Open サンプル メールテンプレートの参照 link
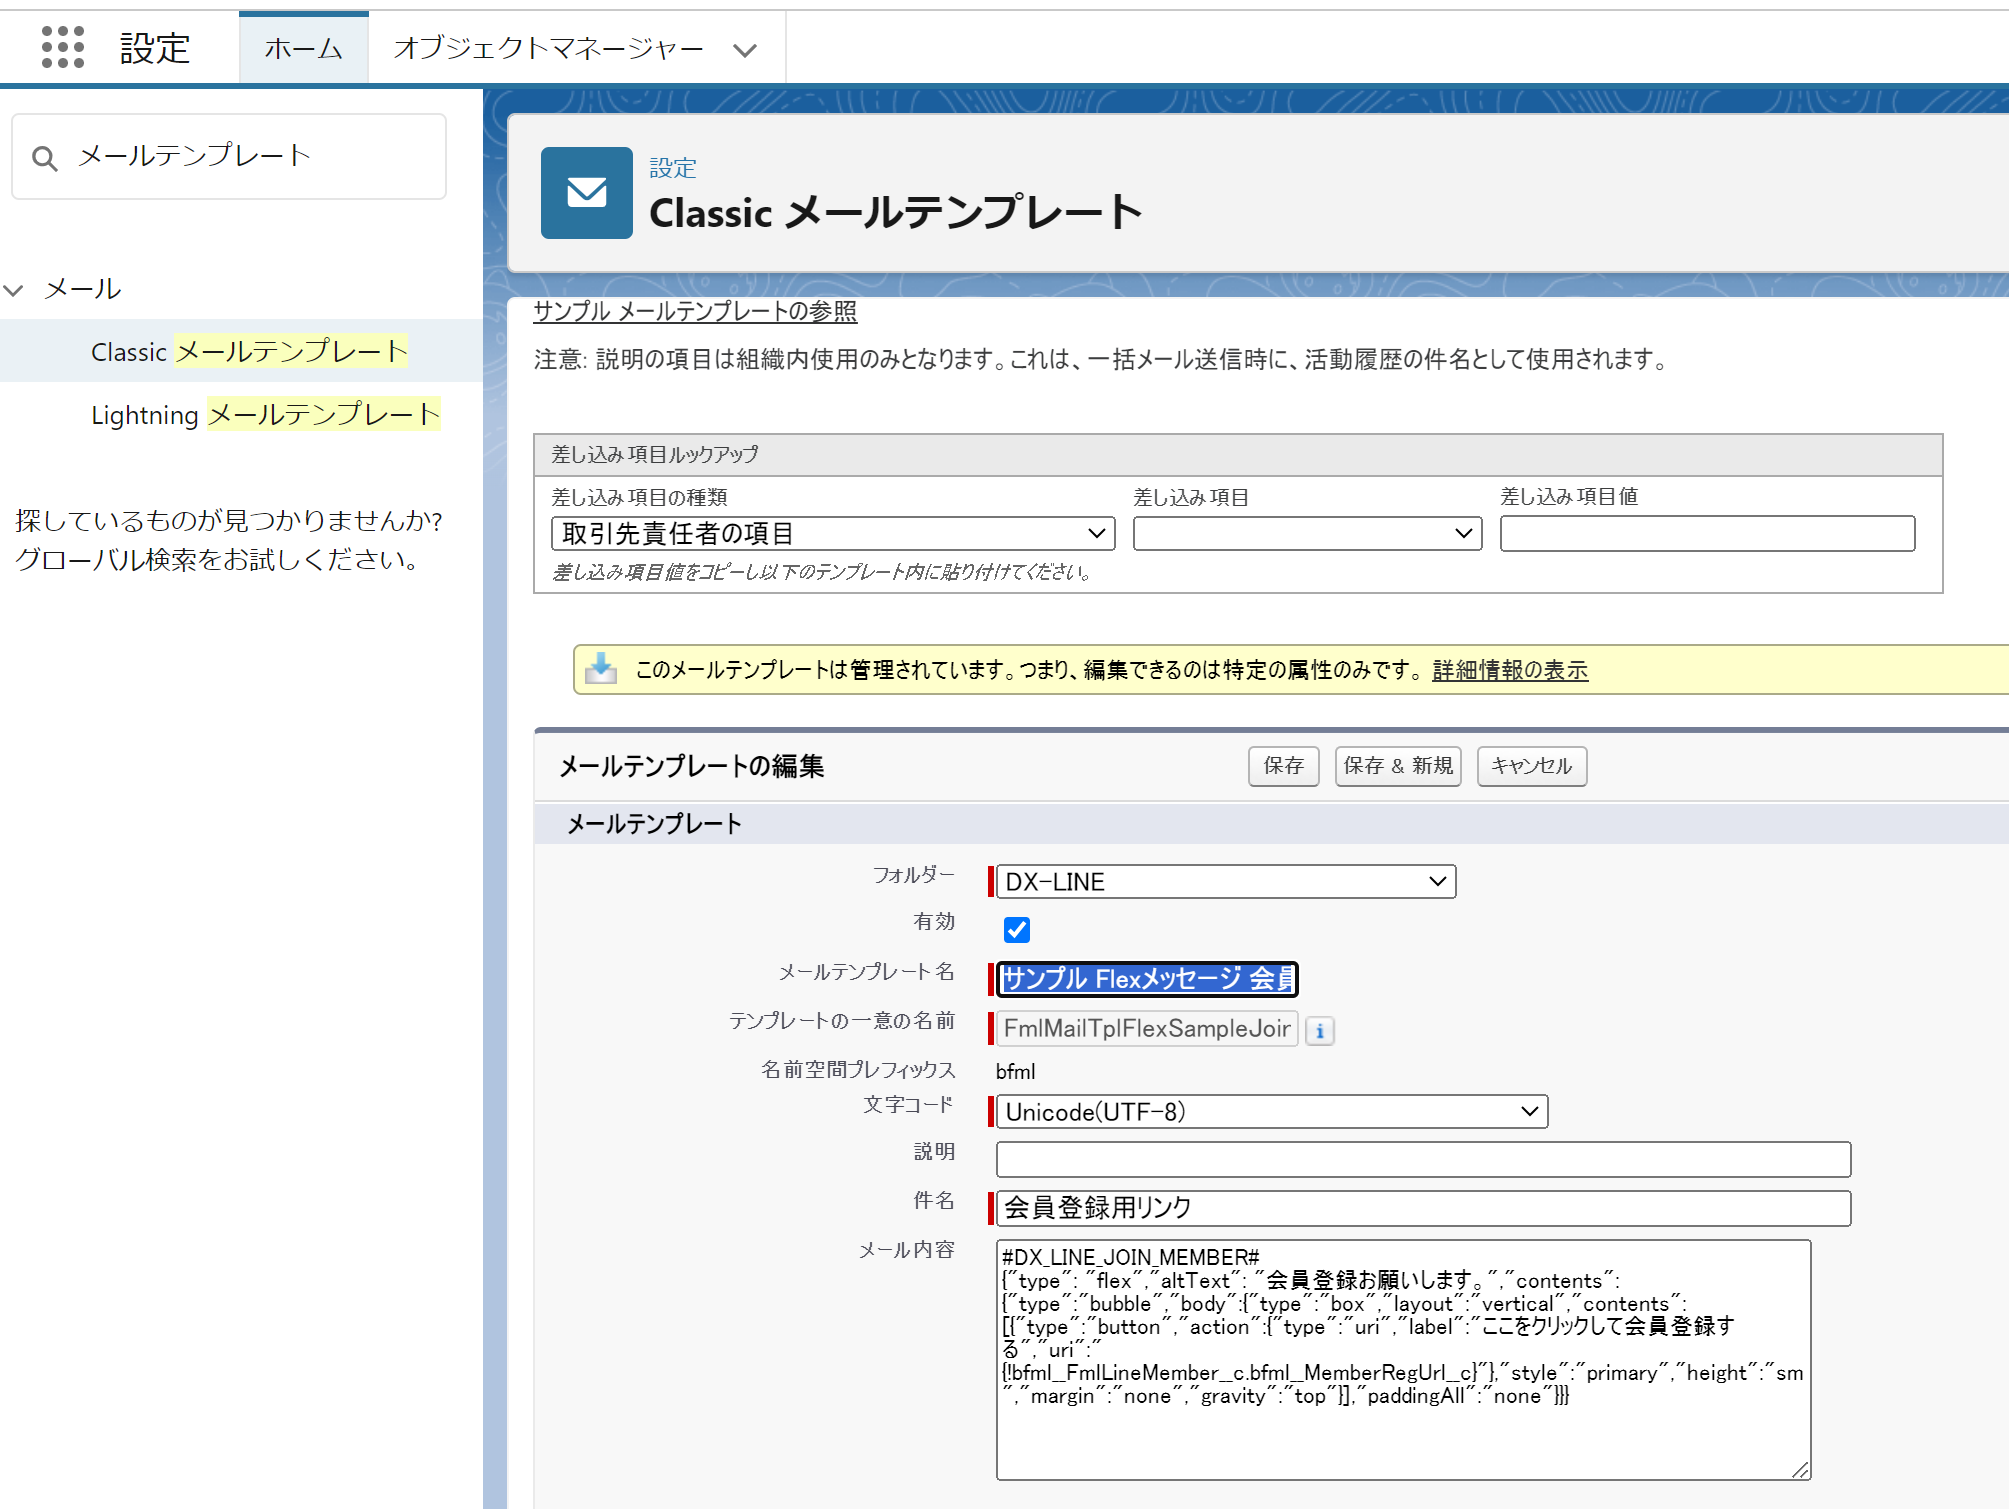 pos(694,312)
